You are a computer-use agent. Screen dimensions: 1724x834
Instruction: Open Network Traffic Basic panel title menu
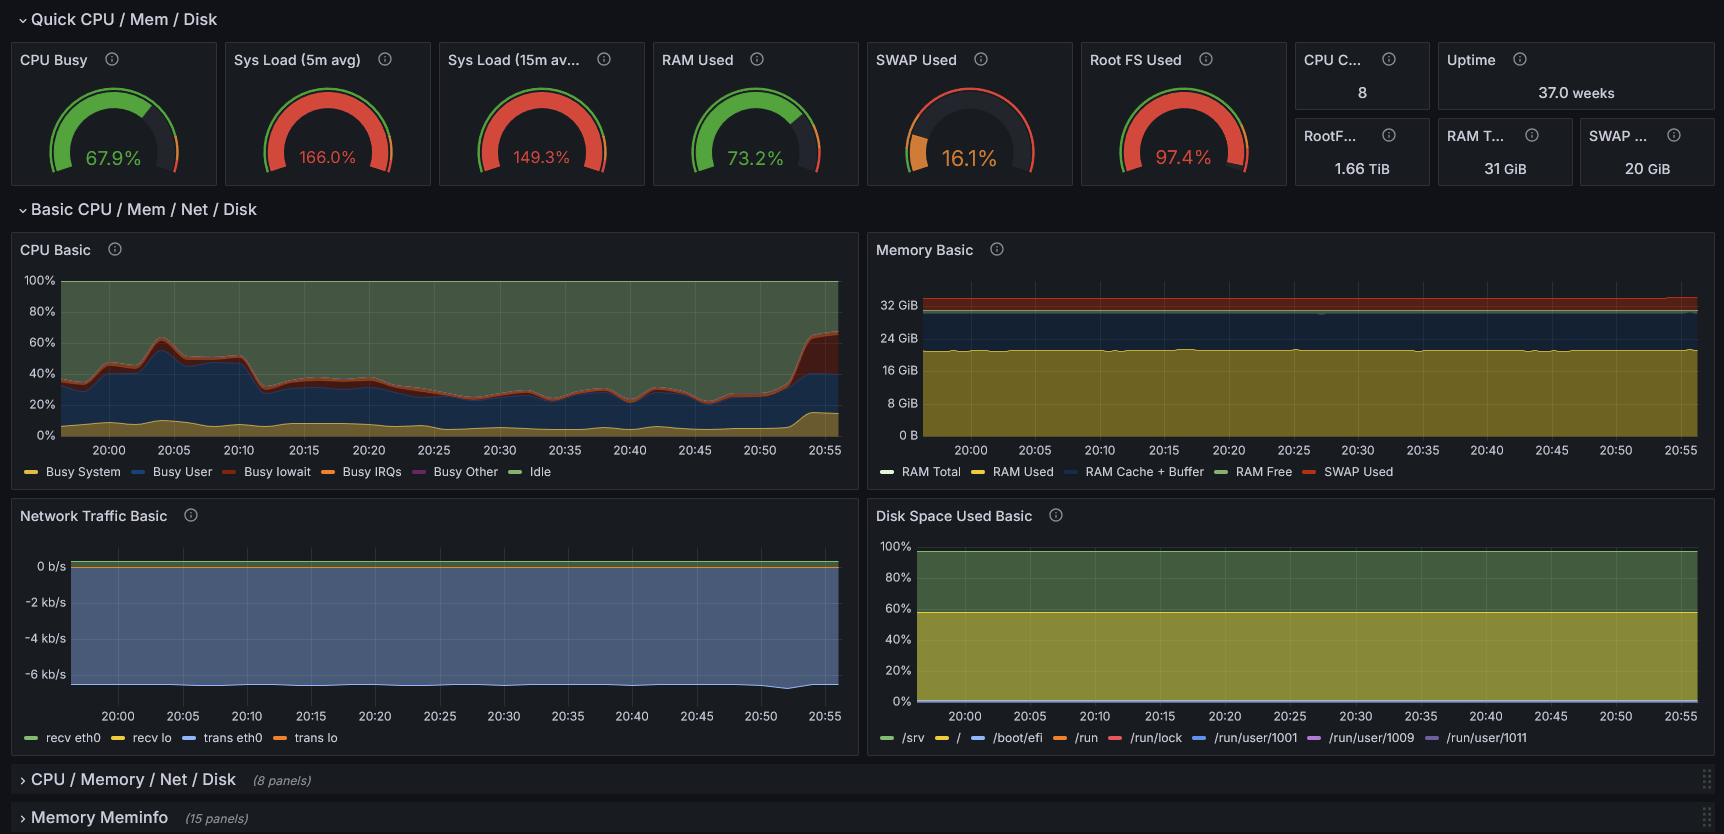tap(94, 516)
